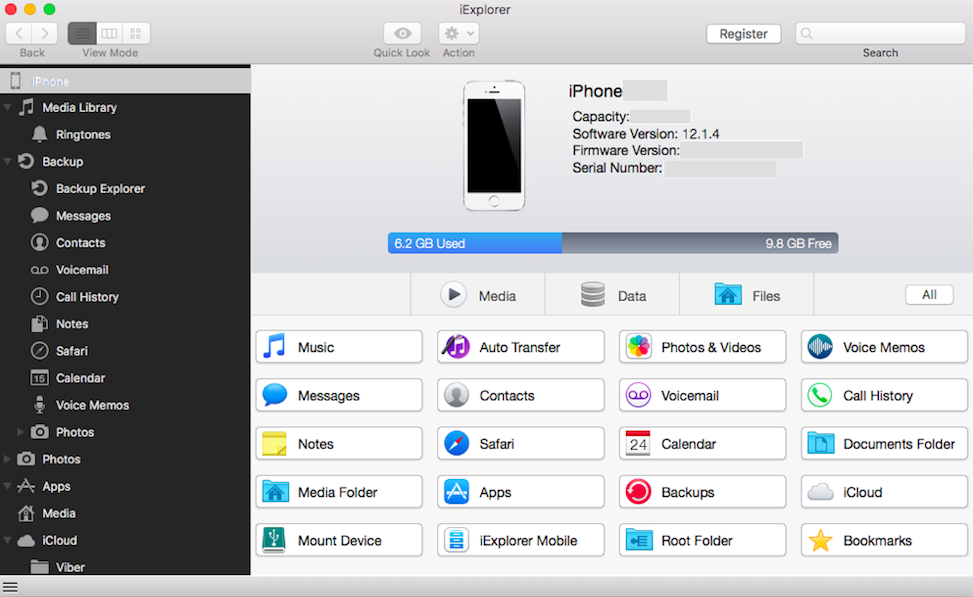Image resolution: width=973 pixels, height=597 pixels.
Task: Switch to column view mode
Action: point(109,34)
